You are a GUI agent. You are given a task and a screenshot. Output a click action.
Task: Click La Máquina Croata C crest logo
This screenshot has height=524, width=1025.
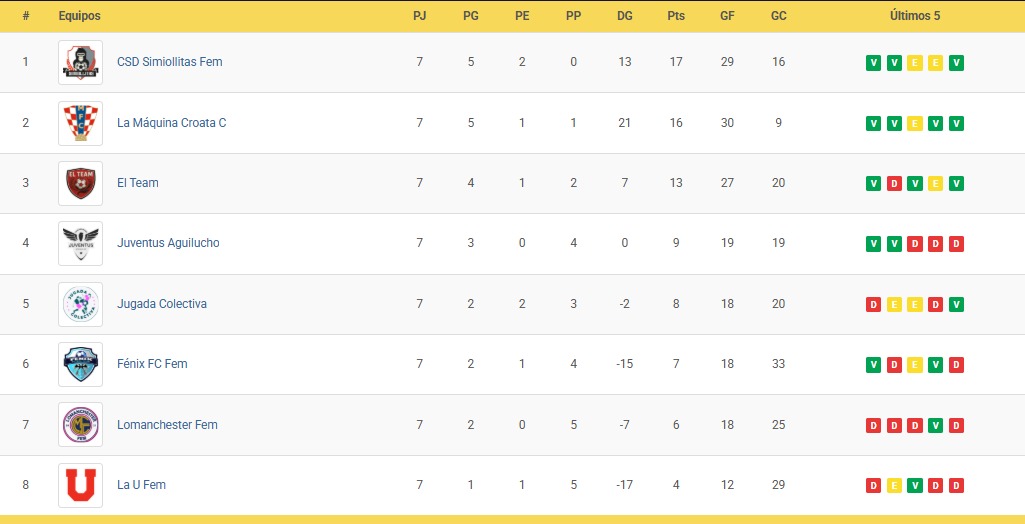tap(80, 123)
